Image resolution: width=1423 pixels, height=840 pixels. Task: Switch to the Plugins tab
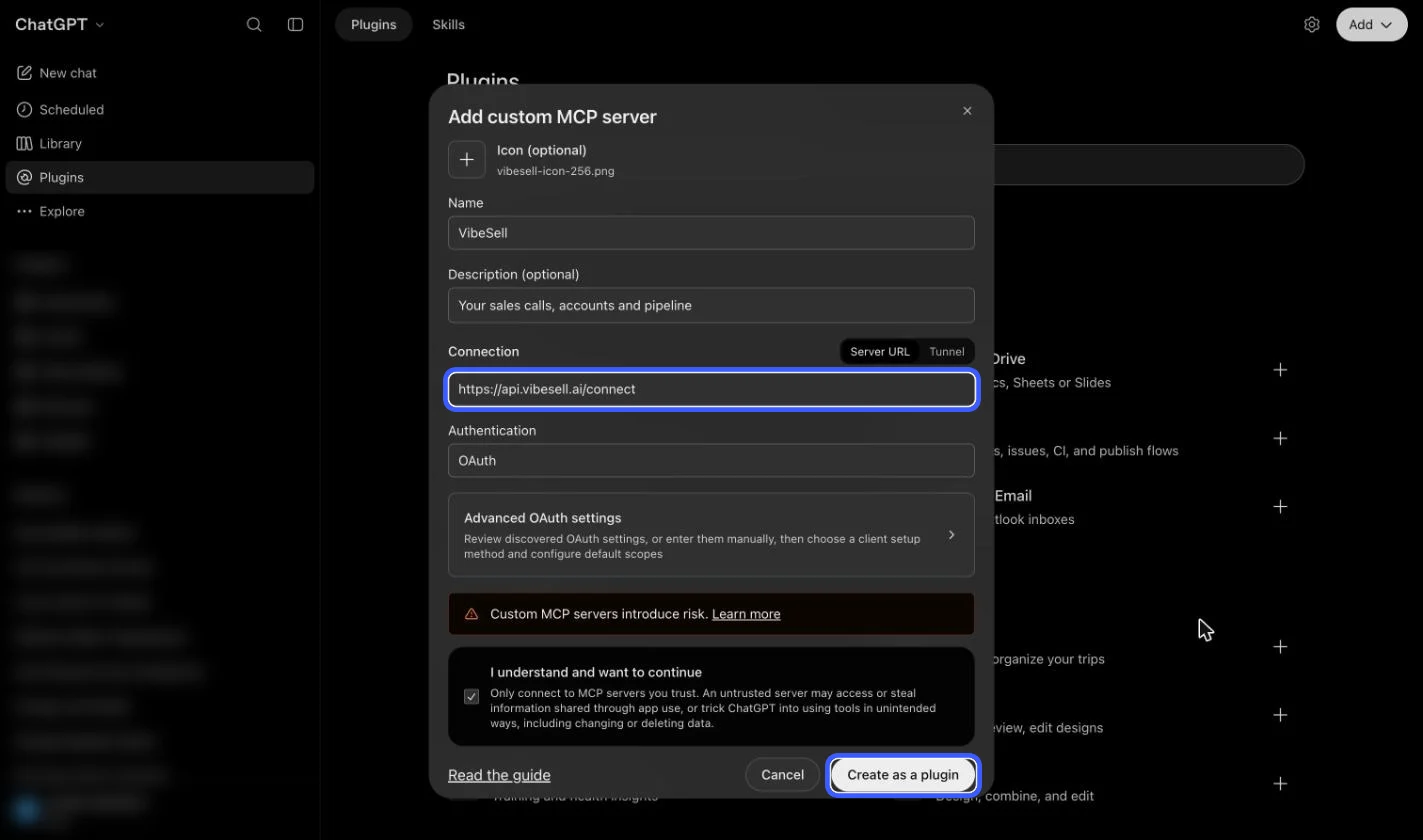pos(374,25)
